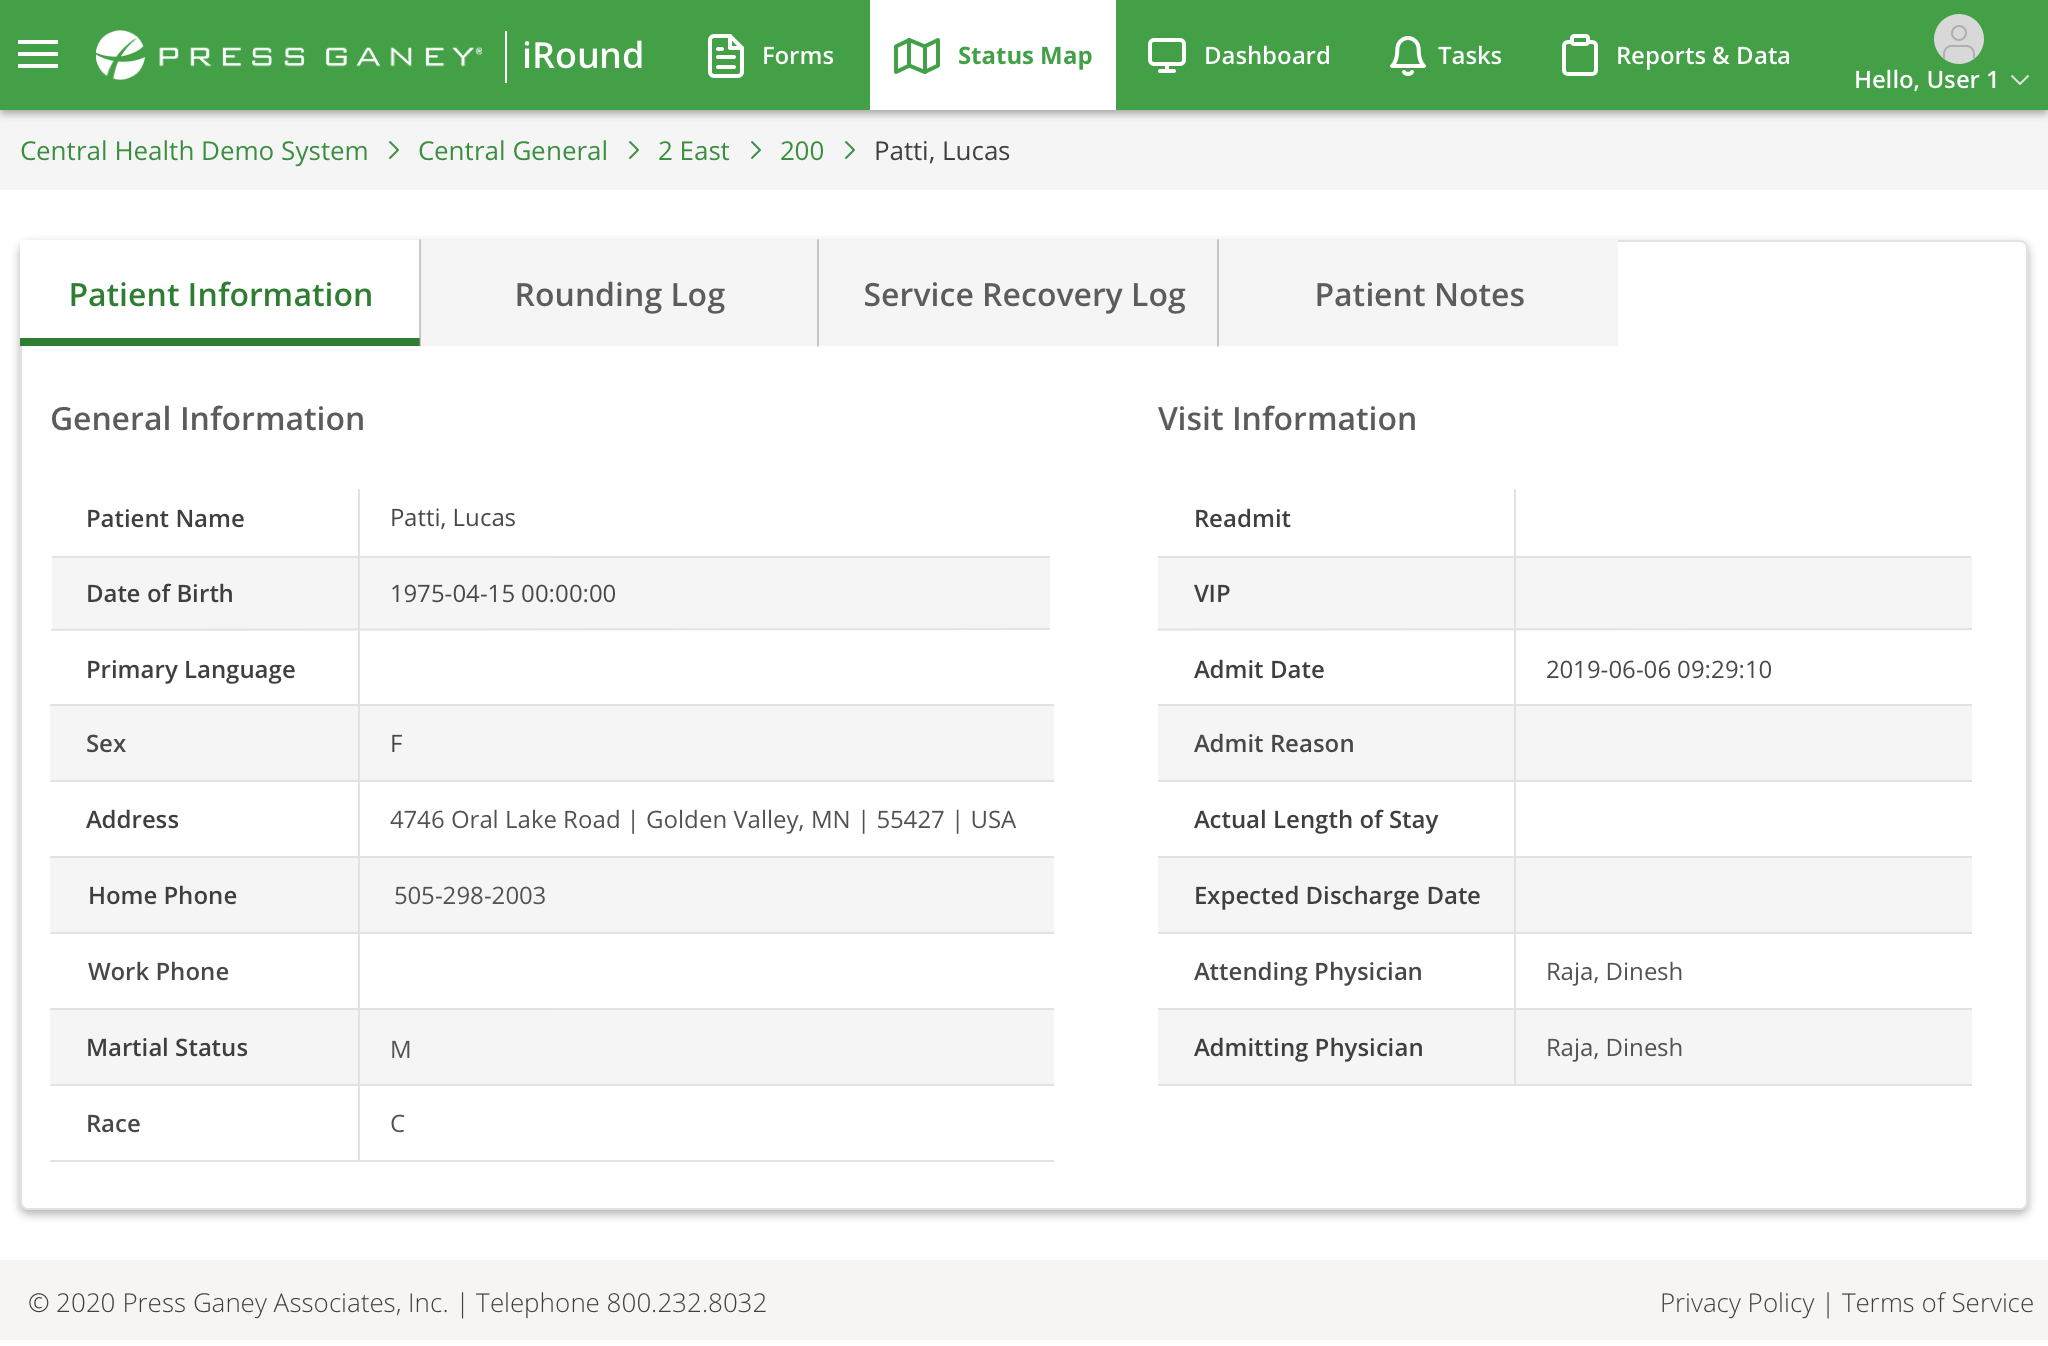Select the birth date 1975-04-15 00:00:00

pyautogui.click(x=503, y=594)
